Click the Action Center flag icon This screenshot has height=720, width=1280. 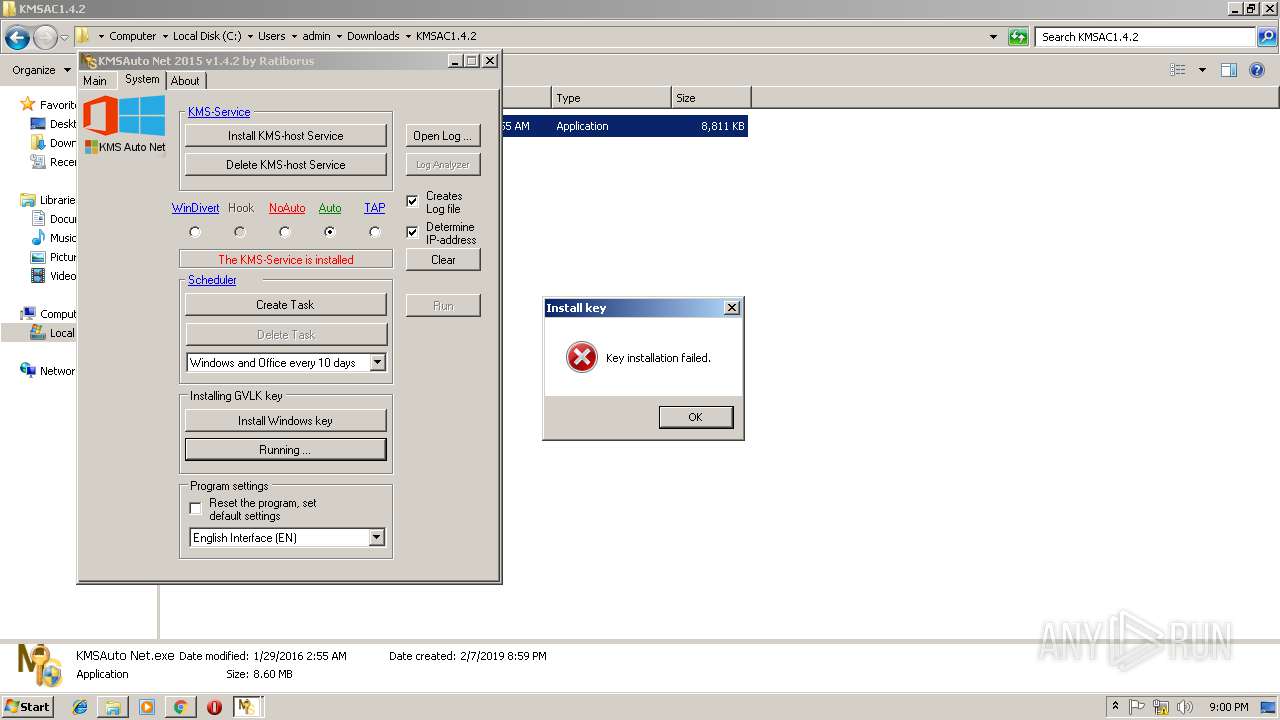click(x=1137, y=707)
